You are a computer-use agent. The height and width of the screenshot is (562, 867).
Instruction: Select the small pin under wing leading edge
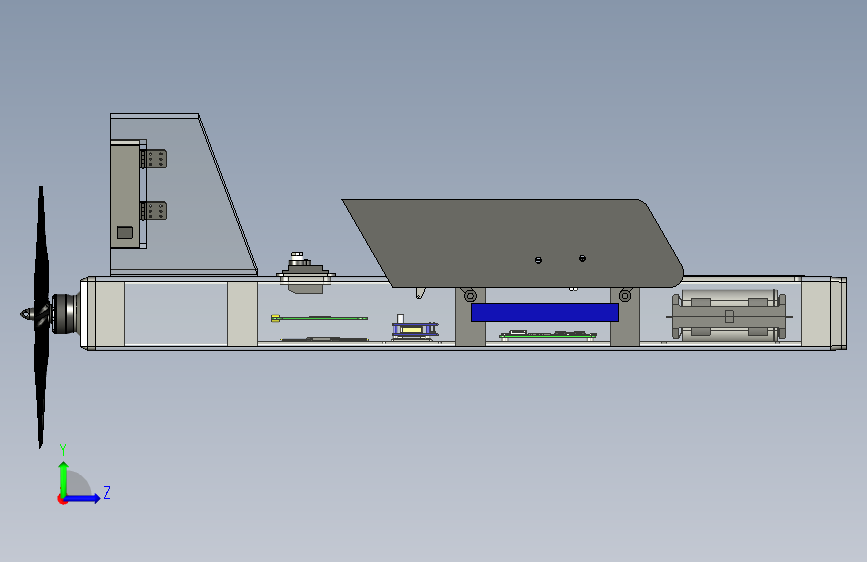point(420,293)
